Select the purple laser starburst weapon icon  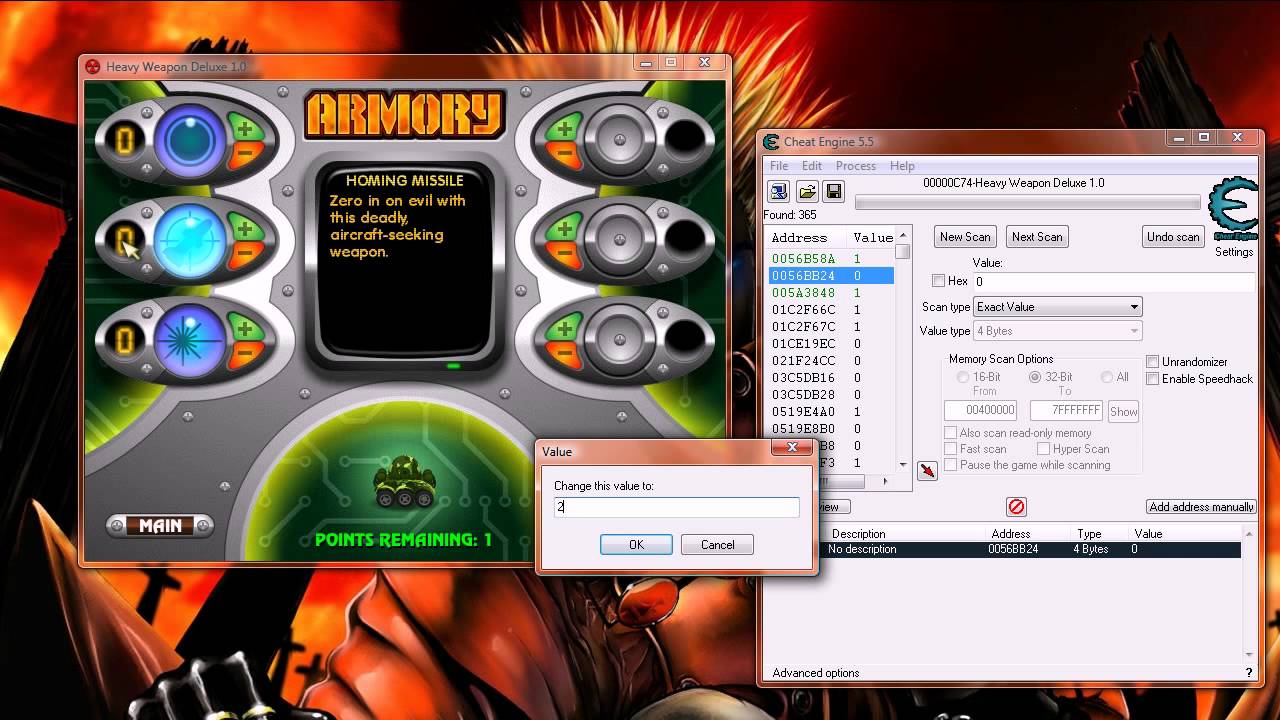[x=189, y=340]
